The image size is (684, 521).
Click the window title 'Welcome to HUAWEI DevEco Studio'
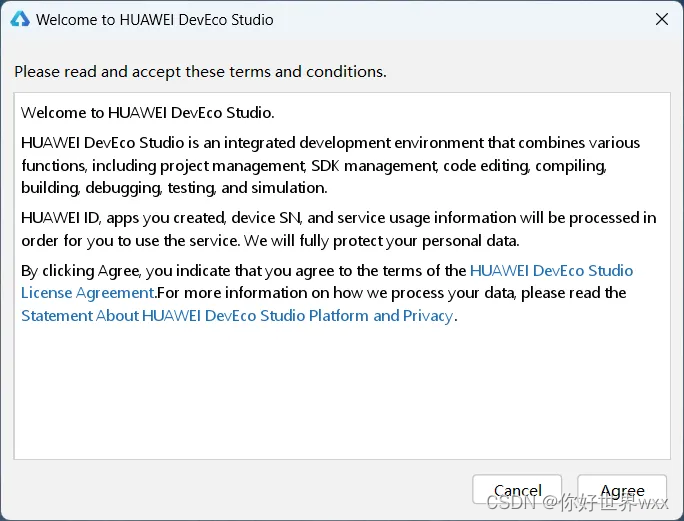coord(154,20)
